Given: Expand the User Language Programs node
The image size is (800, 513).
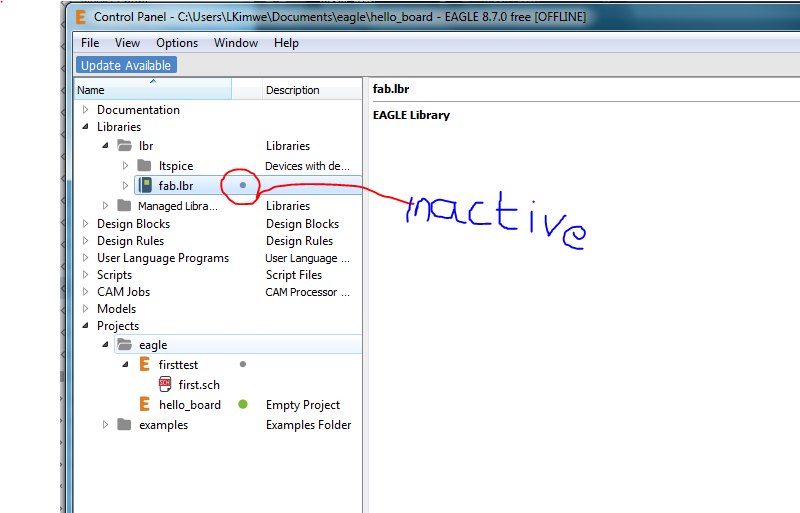Looking at the screenshot, I should coord(86,257).
